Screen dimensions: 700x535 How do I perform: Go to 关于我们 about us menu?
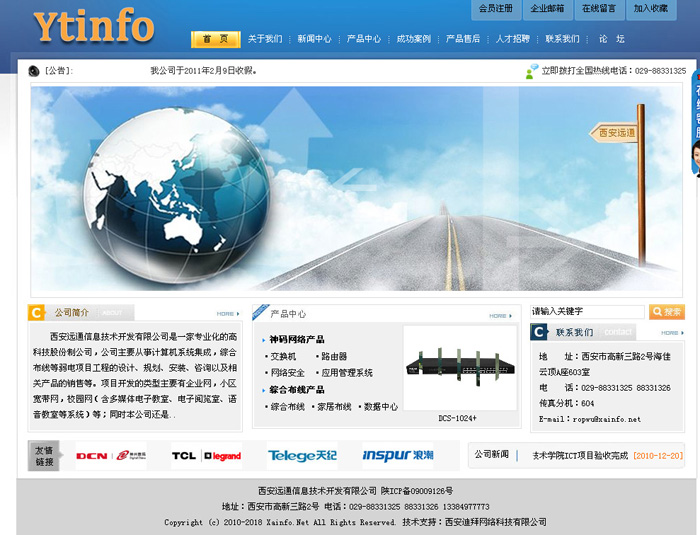(x=265, y=39)
